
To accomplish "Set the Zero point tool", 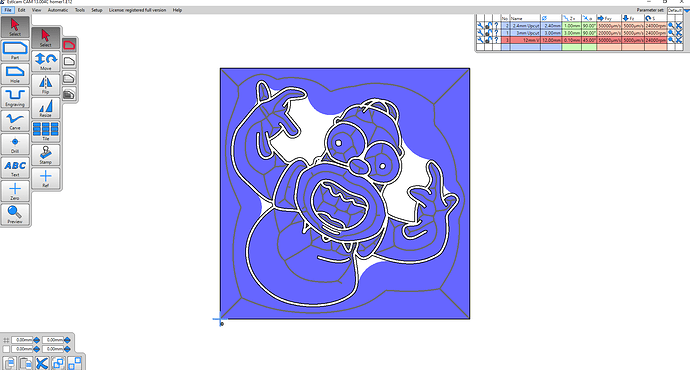I will tap(15, 190).
